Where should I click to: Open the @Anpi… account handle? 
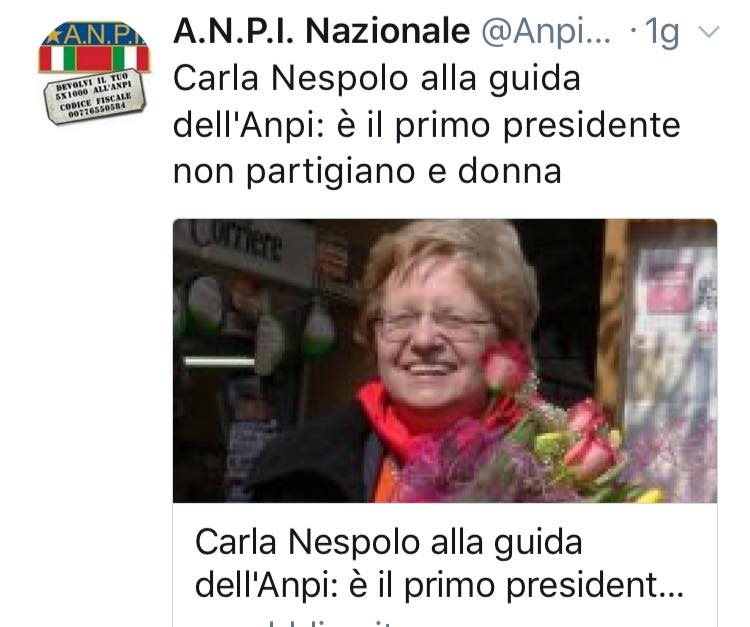click(x=546, y=33)
